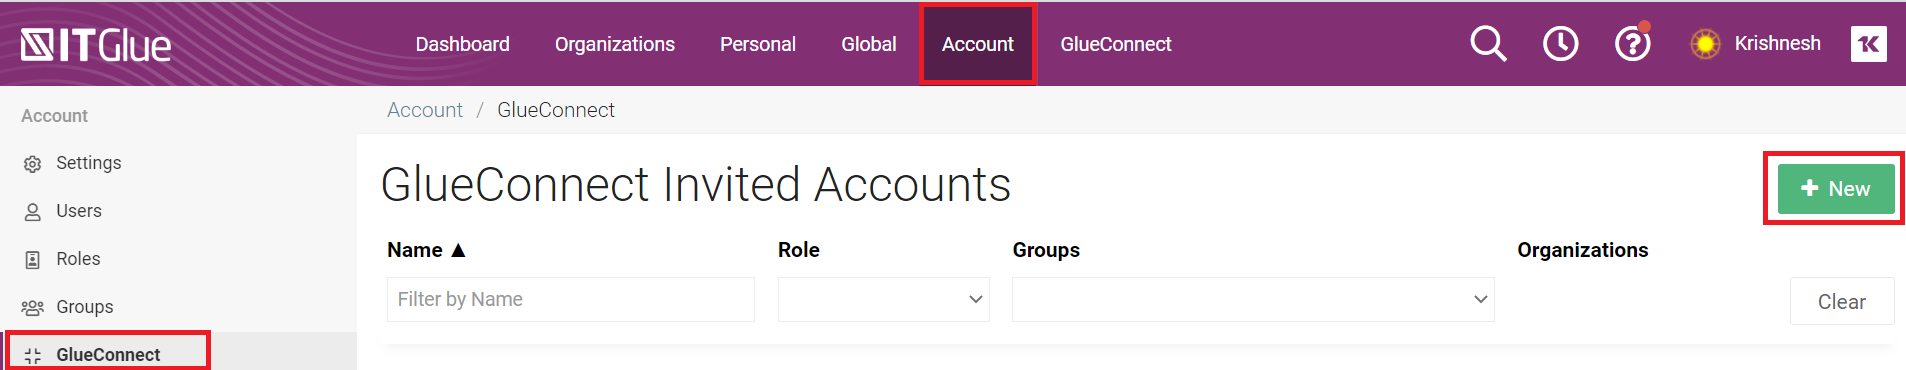Open Roles in the Account sidebar
Screen dimensions: 1906x370
78,259
